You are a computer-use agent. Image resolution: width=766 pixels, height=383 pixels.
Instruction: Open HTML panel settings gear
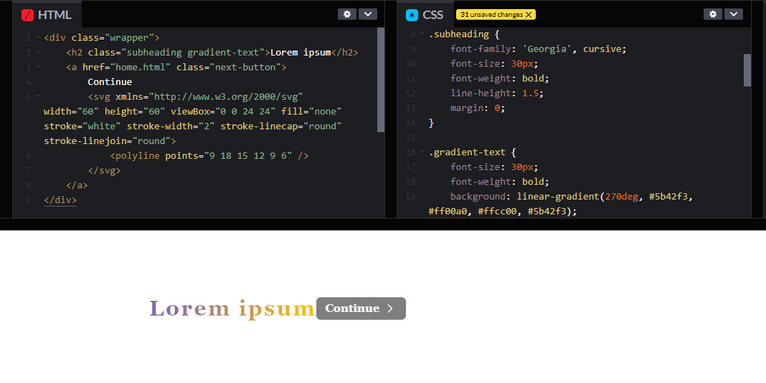click(347, 14)
